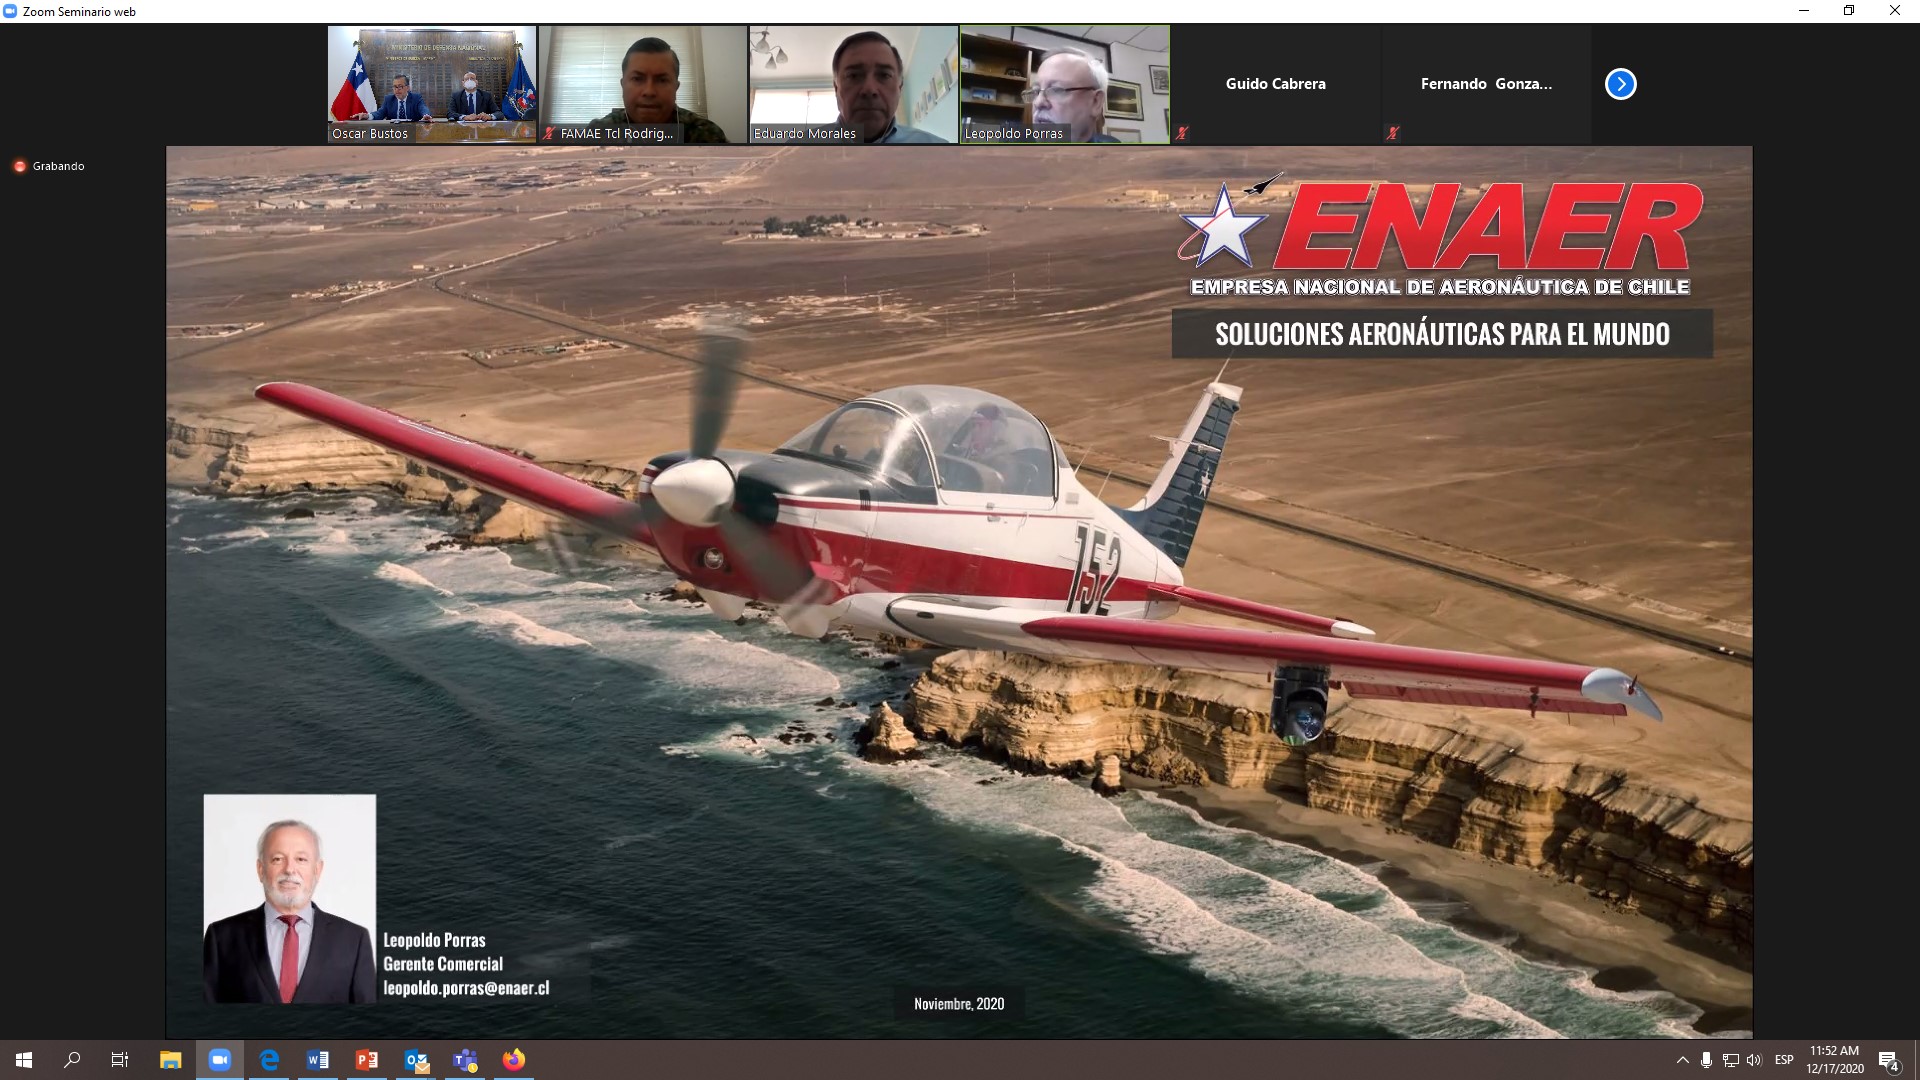Open Firefox from taskbar

point(514,1060)
